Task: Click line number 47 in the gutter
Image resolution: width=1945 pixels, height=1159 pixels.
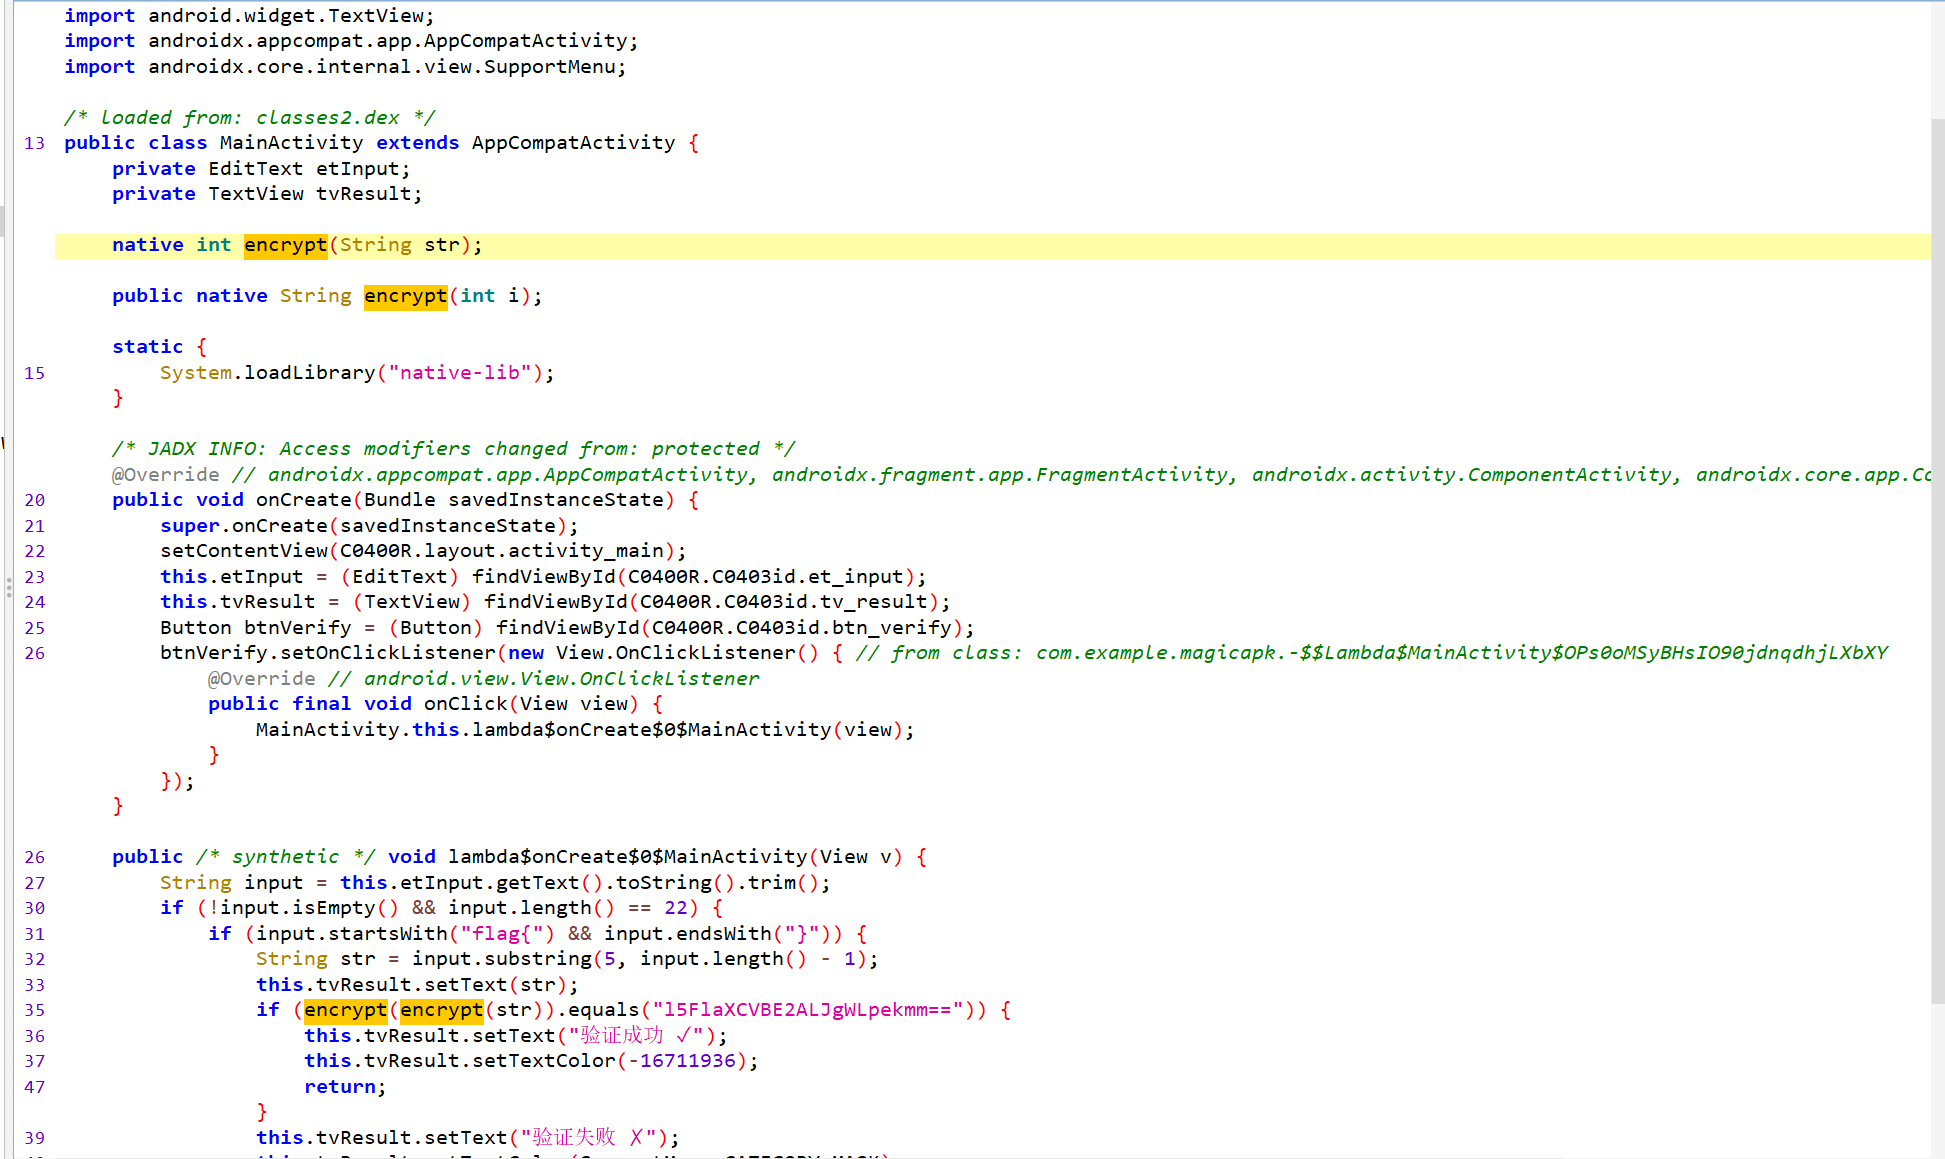Action: coord(34,1087)
